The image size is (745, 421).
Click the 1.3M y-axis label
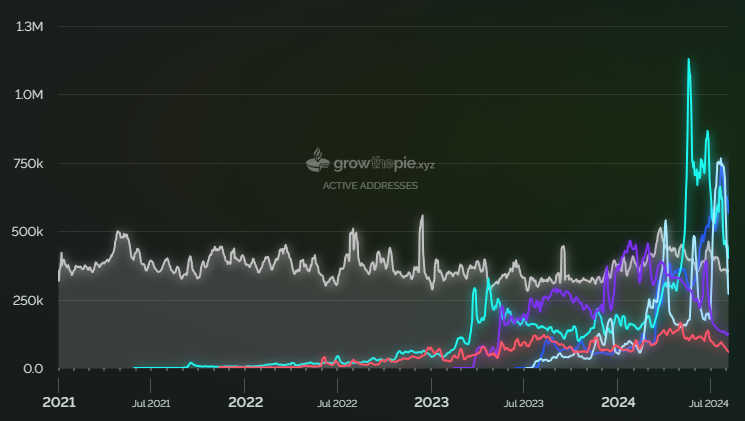(x=29, y=26)
